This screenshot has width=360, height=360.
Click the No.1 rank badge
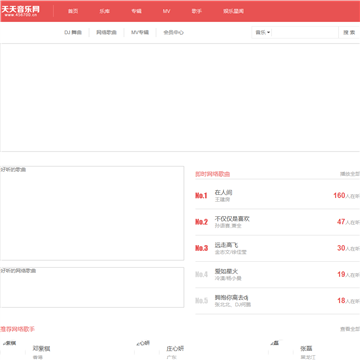click(201, 196)
